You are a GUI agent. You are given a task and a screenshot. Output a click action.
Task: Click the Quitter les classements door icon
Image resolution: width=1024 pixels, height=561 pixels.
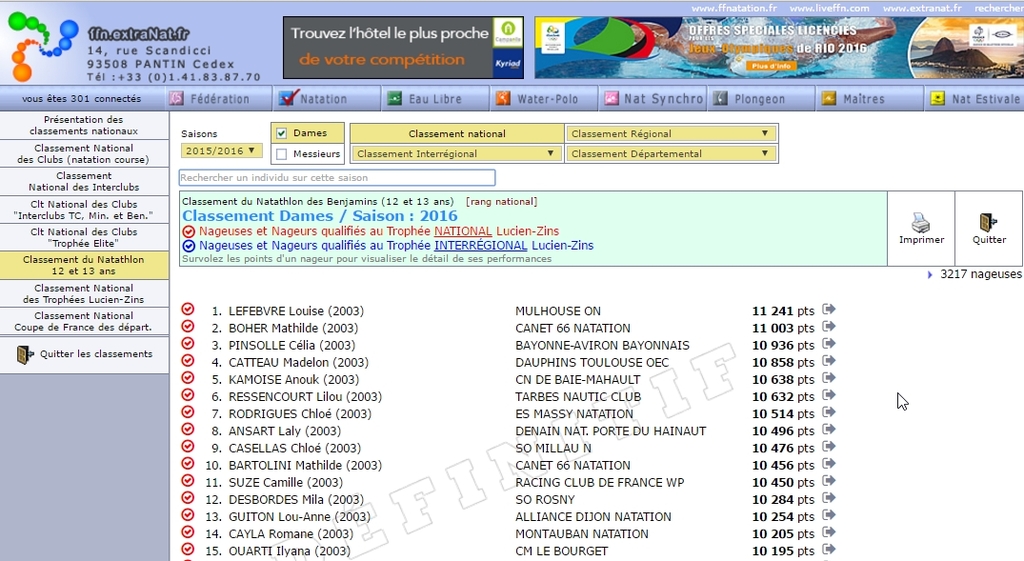pos(24,354)
